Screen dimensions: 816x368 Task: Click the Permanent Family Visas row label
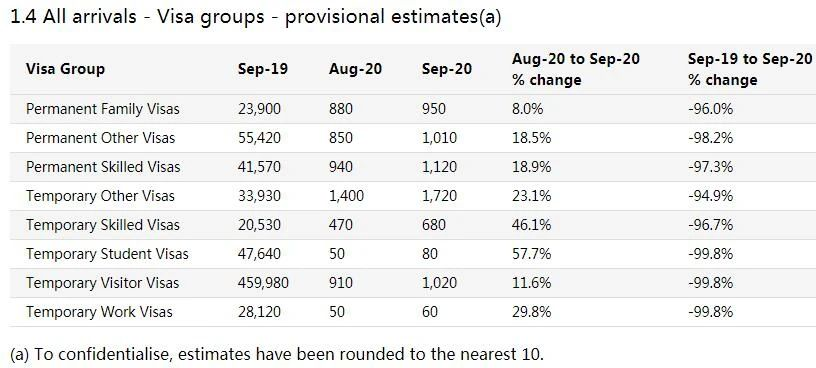coord(103,109)
